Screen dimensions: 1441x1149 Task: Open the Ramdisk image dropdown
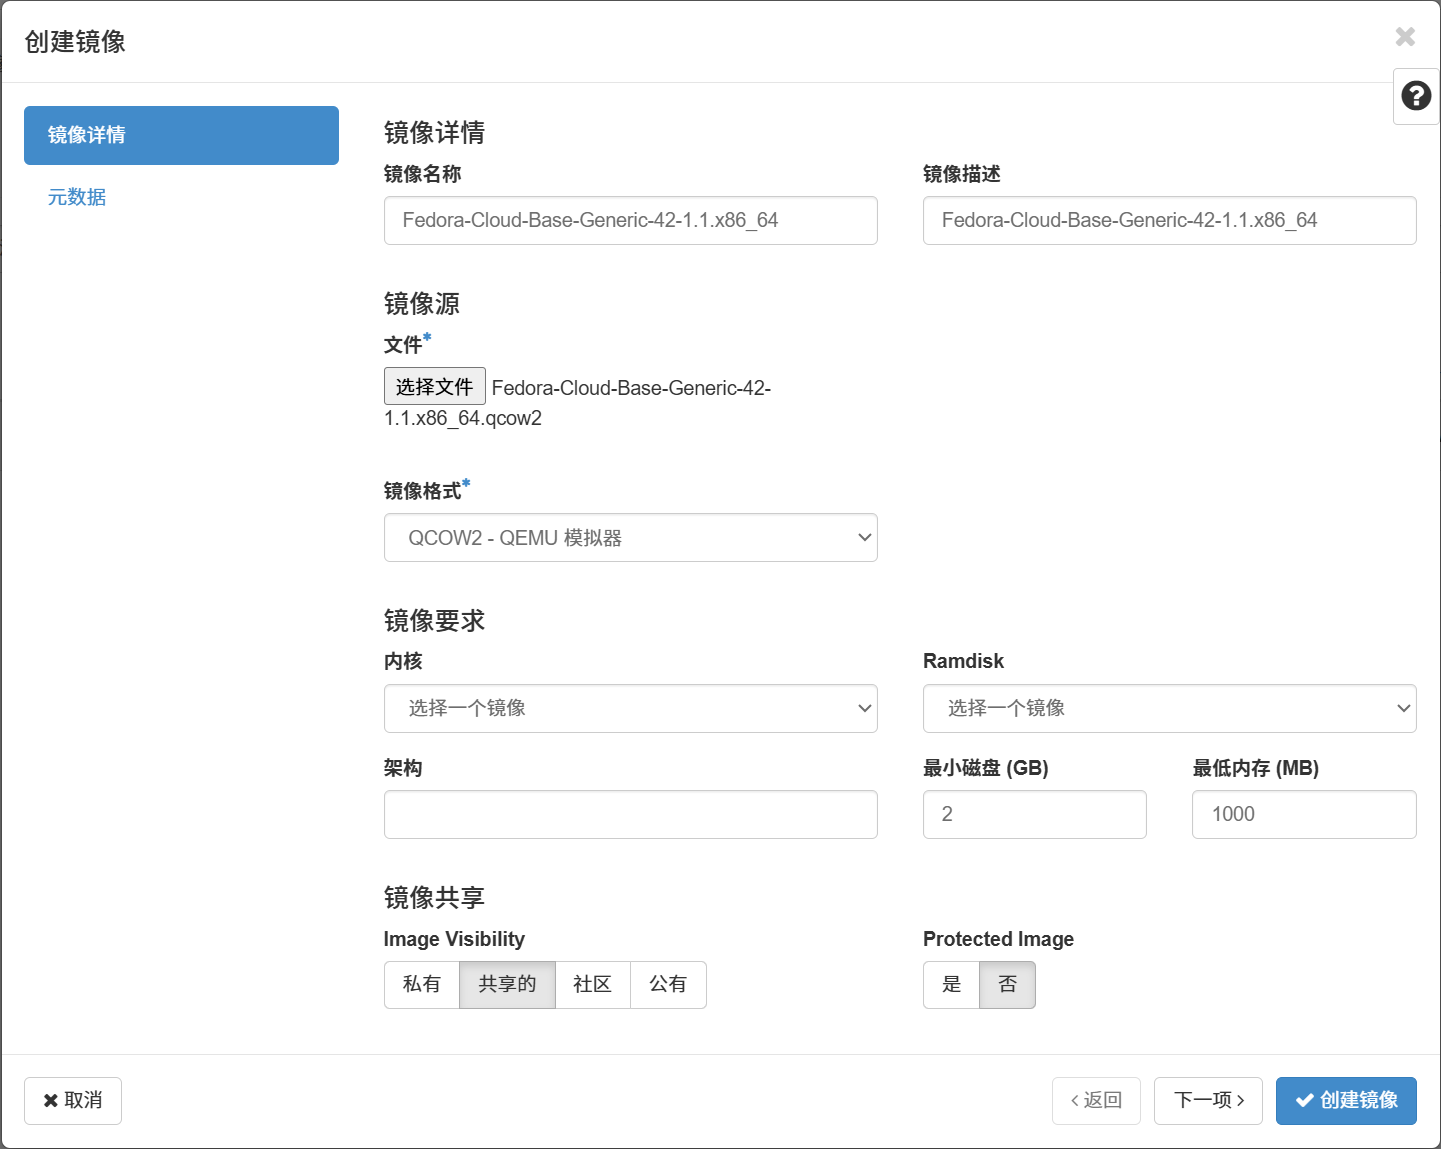[x=1169, y=708]
